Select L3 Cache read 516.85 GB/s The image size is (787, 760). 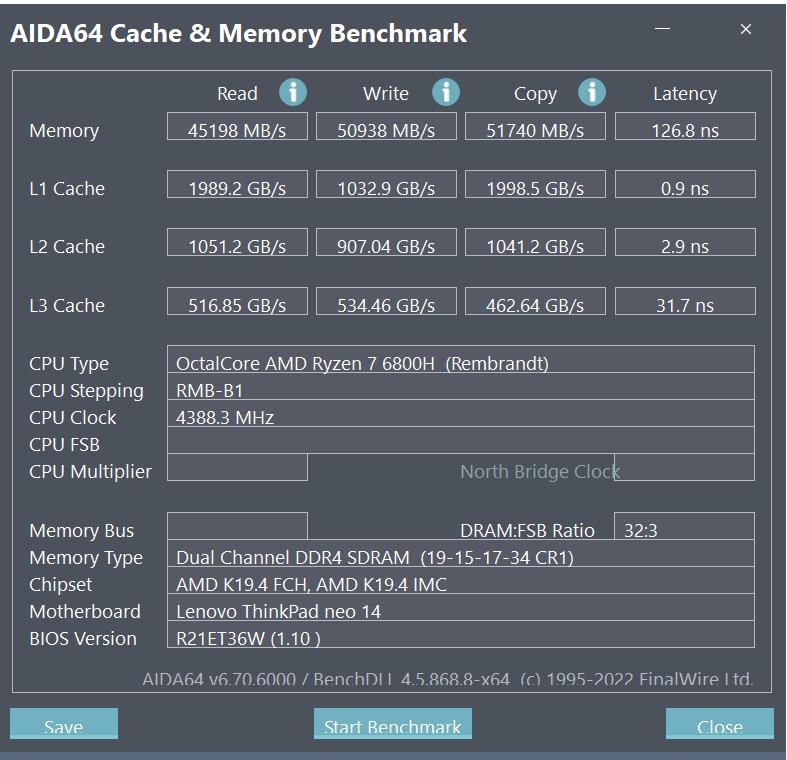pos(237,301)
